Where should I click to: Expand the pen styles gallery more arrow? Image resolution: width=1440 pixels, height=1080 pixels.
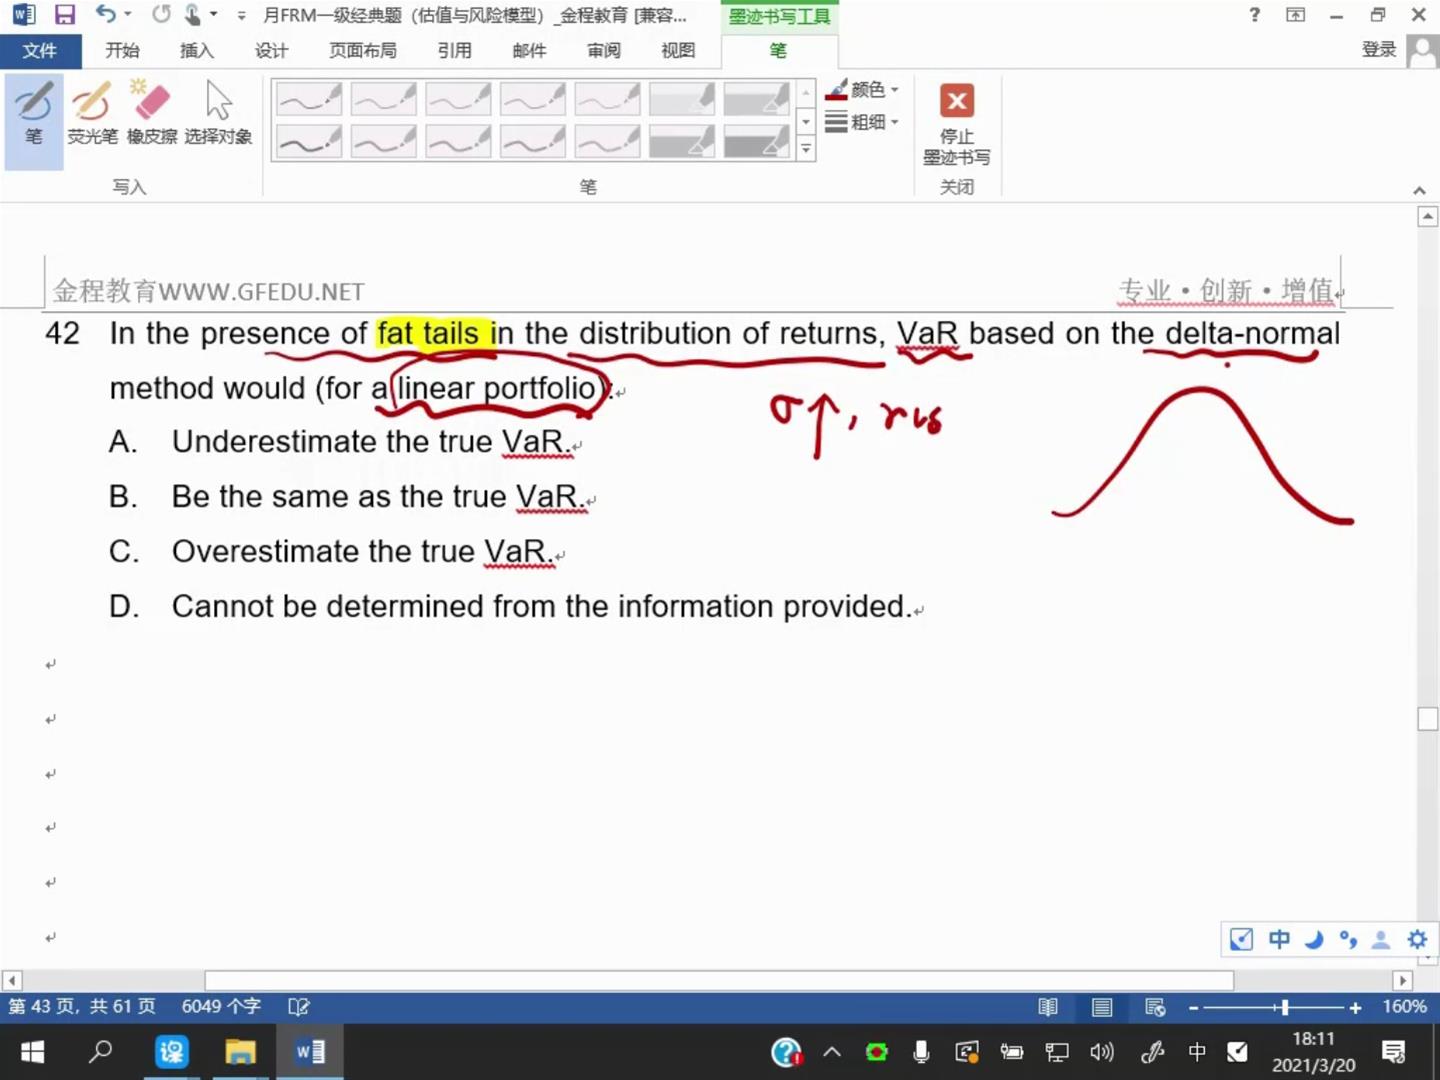click(x=806, y=150)
